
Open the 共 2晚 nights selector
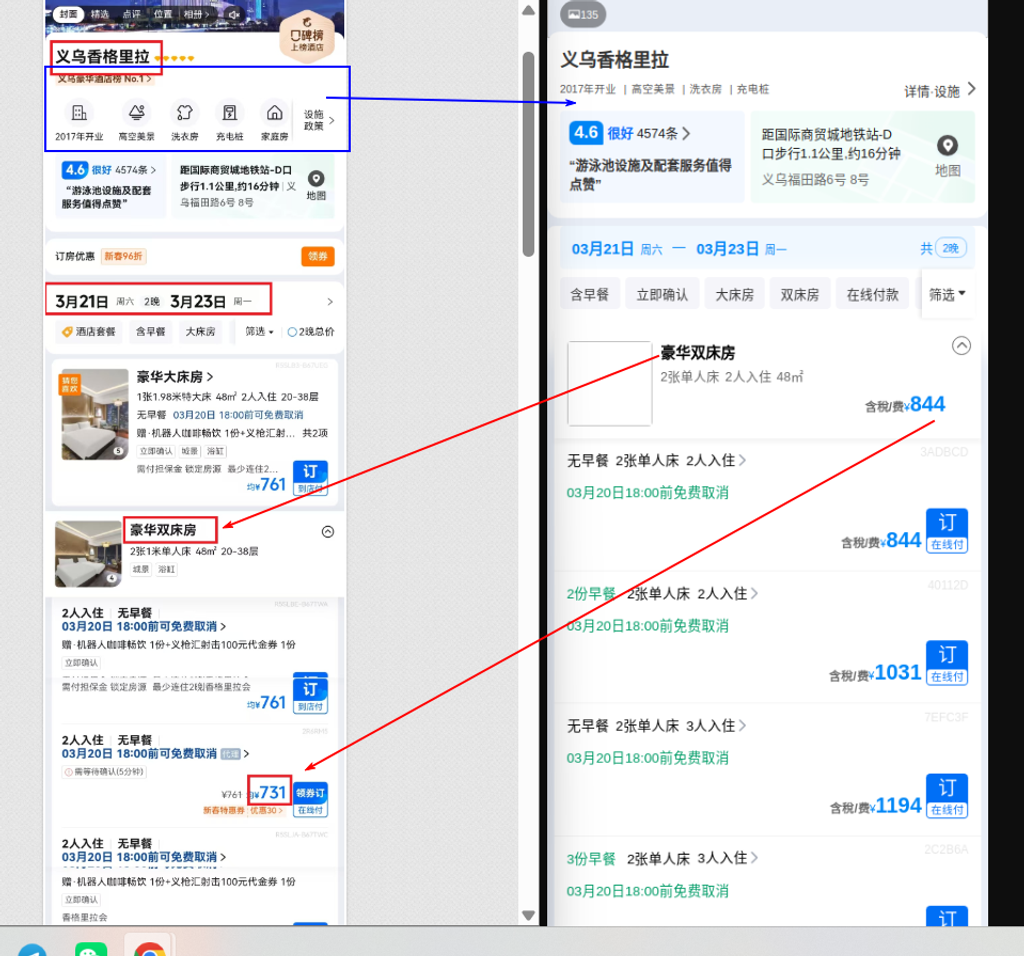click(944, 248)
